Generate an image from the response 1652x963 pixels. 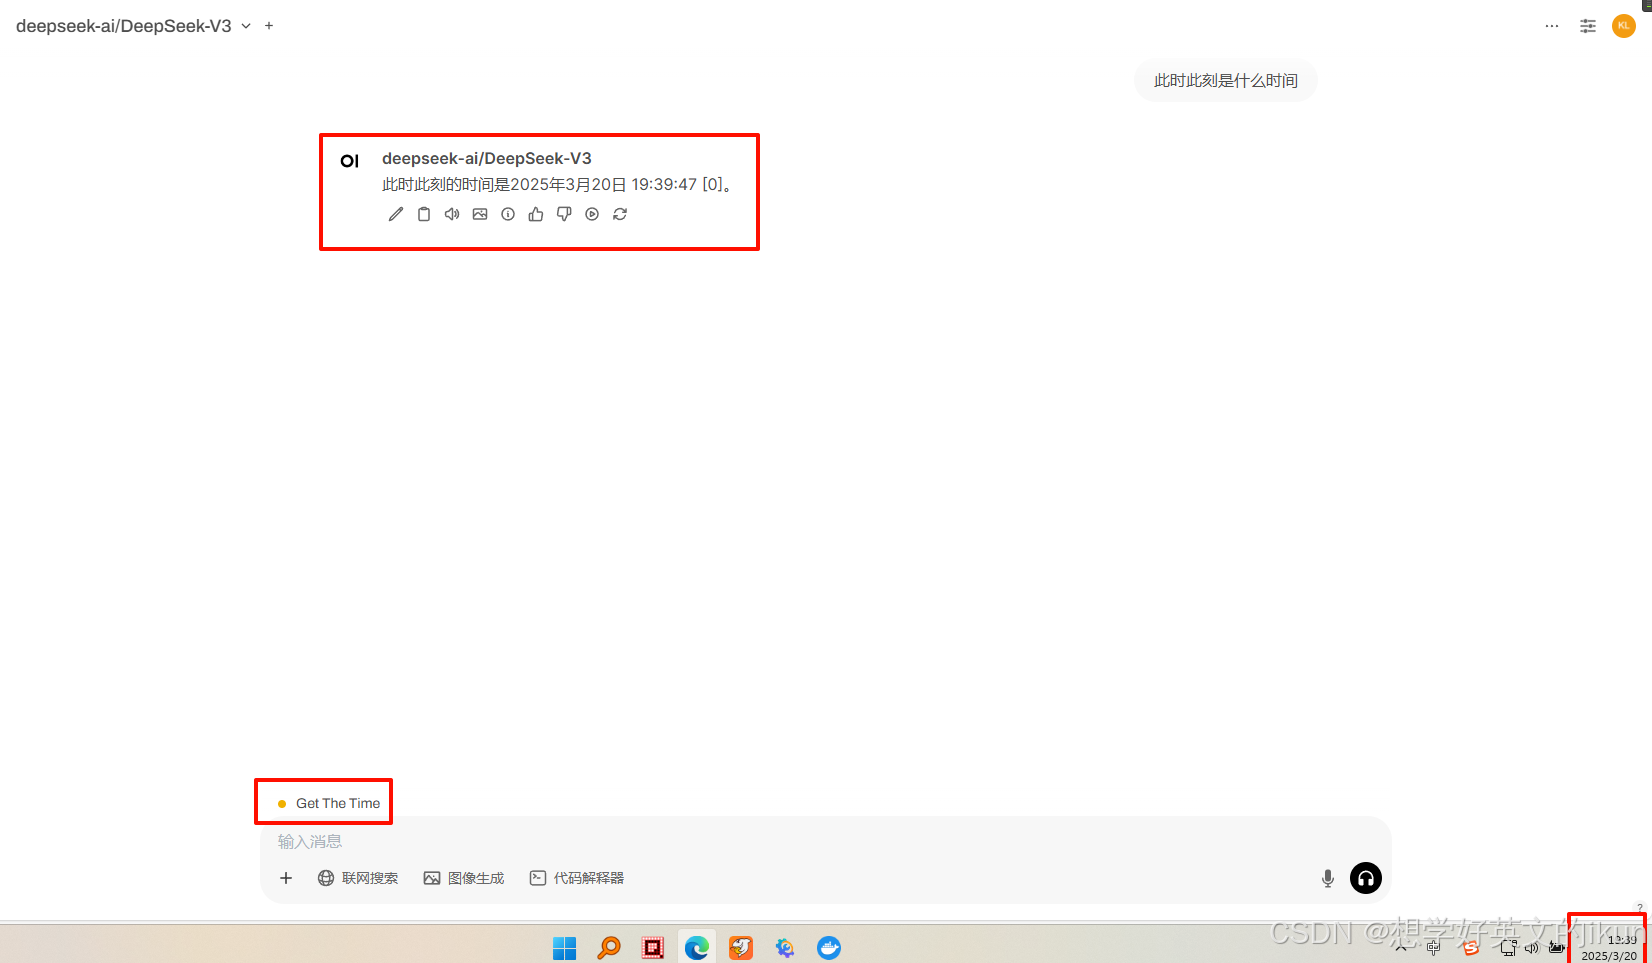click(480, 214)
